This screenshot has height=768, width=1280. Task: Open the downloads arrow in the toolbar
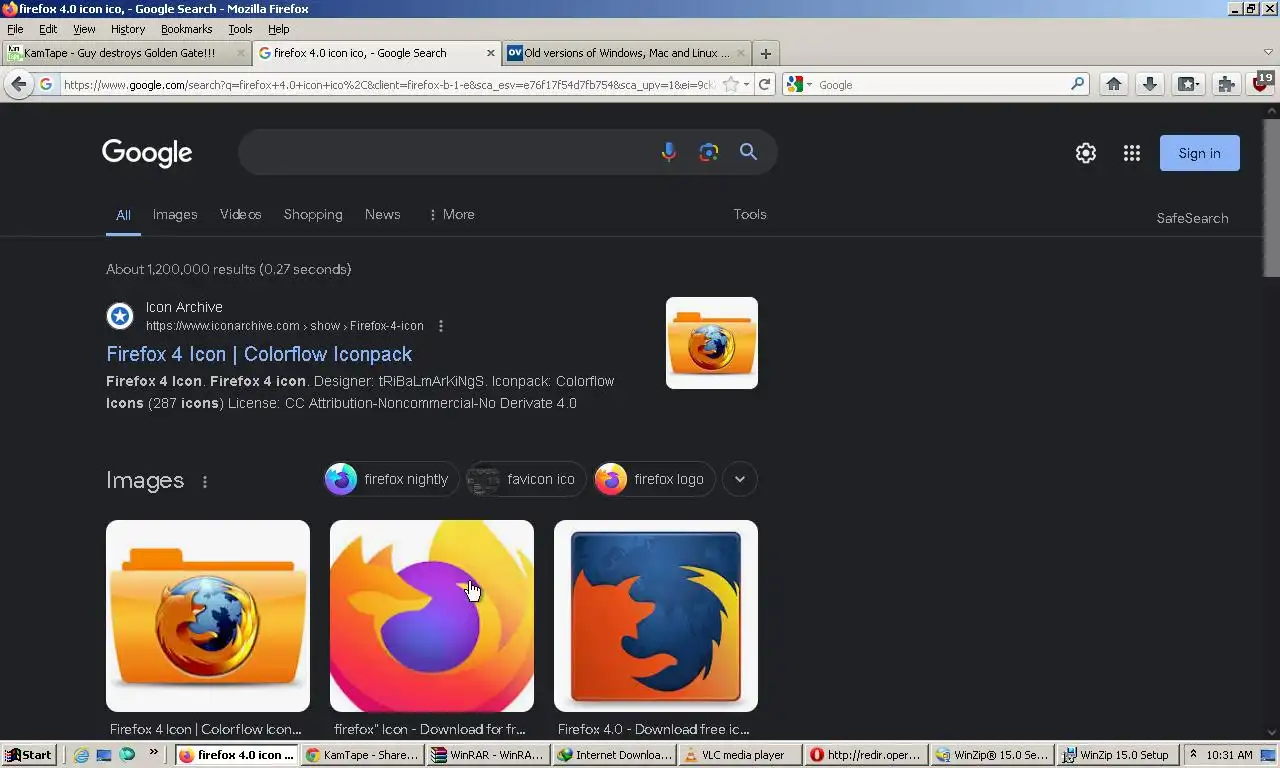click(1150, 85)
